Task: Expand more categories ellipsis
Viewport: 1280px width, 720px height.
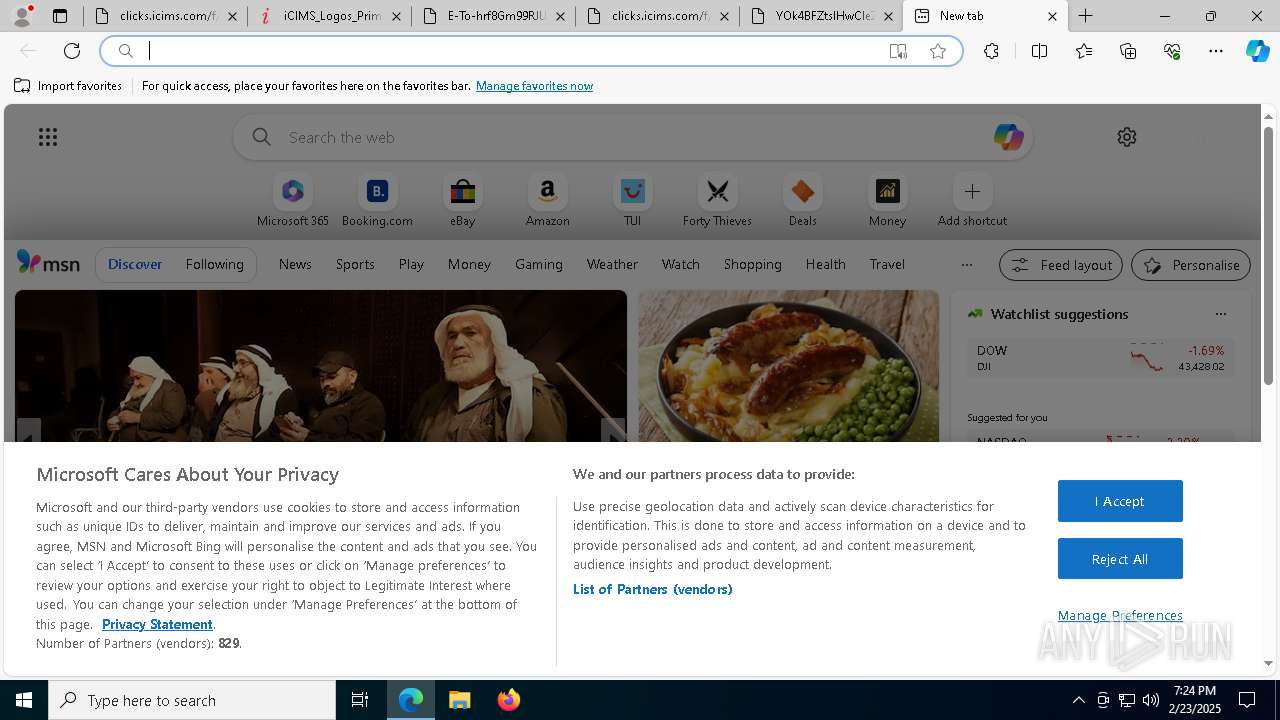Action: [x=966, y=265]
